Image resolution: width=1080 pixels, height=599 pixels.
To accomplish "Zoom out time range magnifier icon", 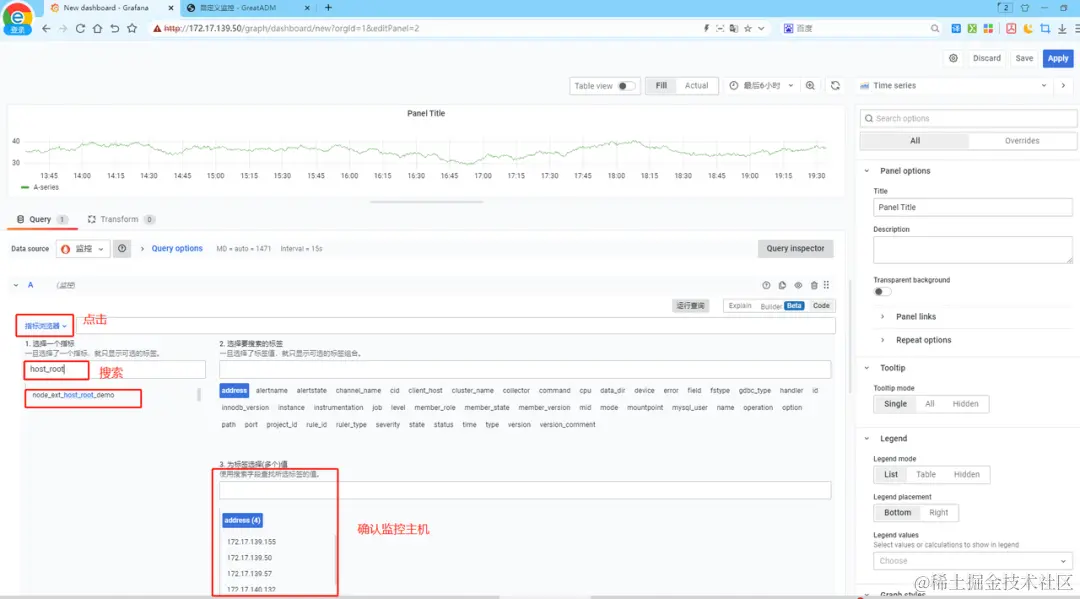I will click(810, 85).
